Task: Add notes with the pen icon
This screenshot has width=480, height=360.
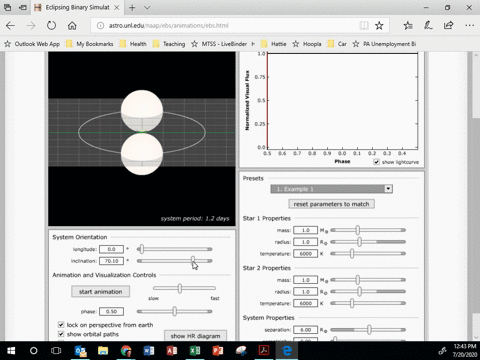Action: 428,25
